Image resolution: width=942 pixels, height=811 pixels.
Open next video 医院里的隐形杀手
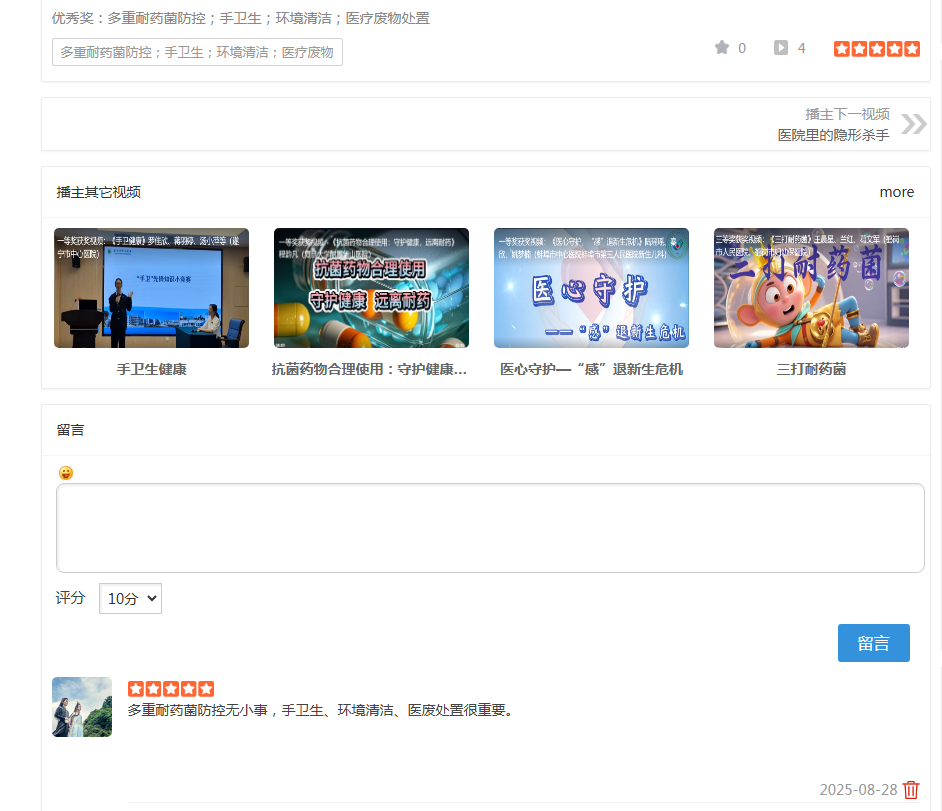coord(833,133)
